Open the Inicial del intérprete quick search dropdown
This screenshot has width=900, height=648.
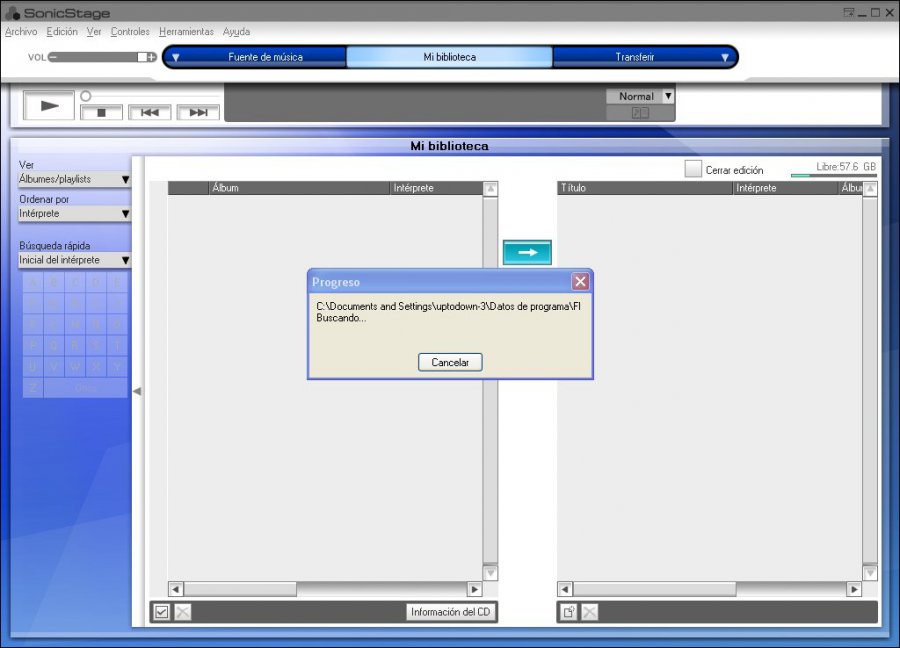tap(74, 260)
